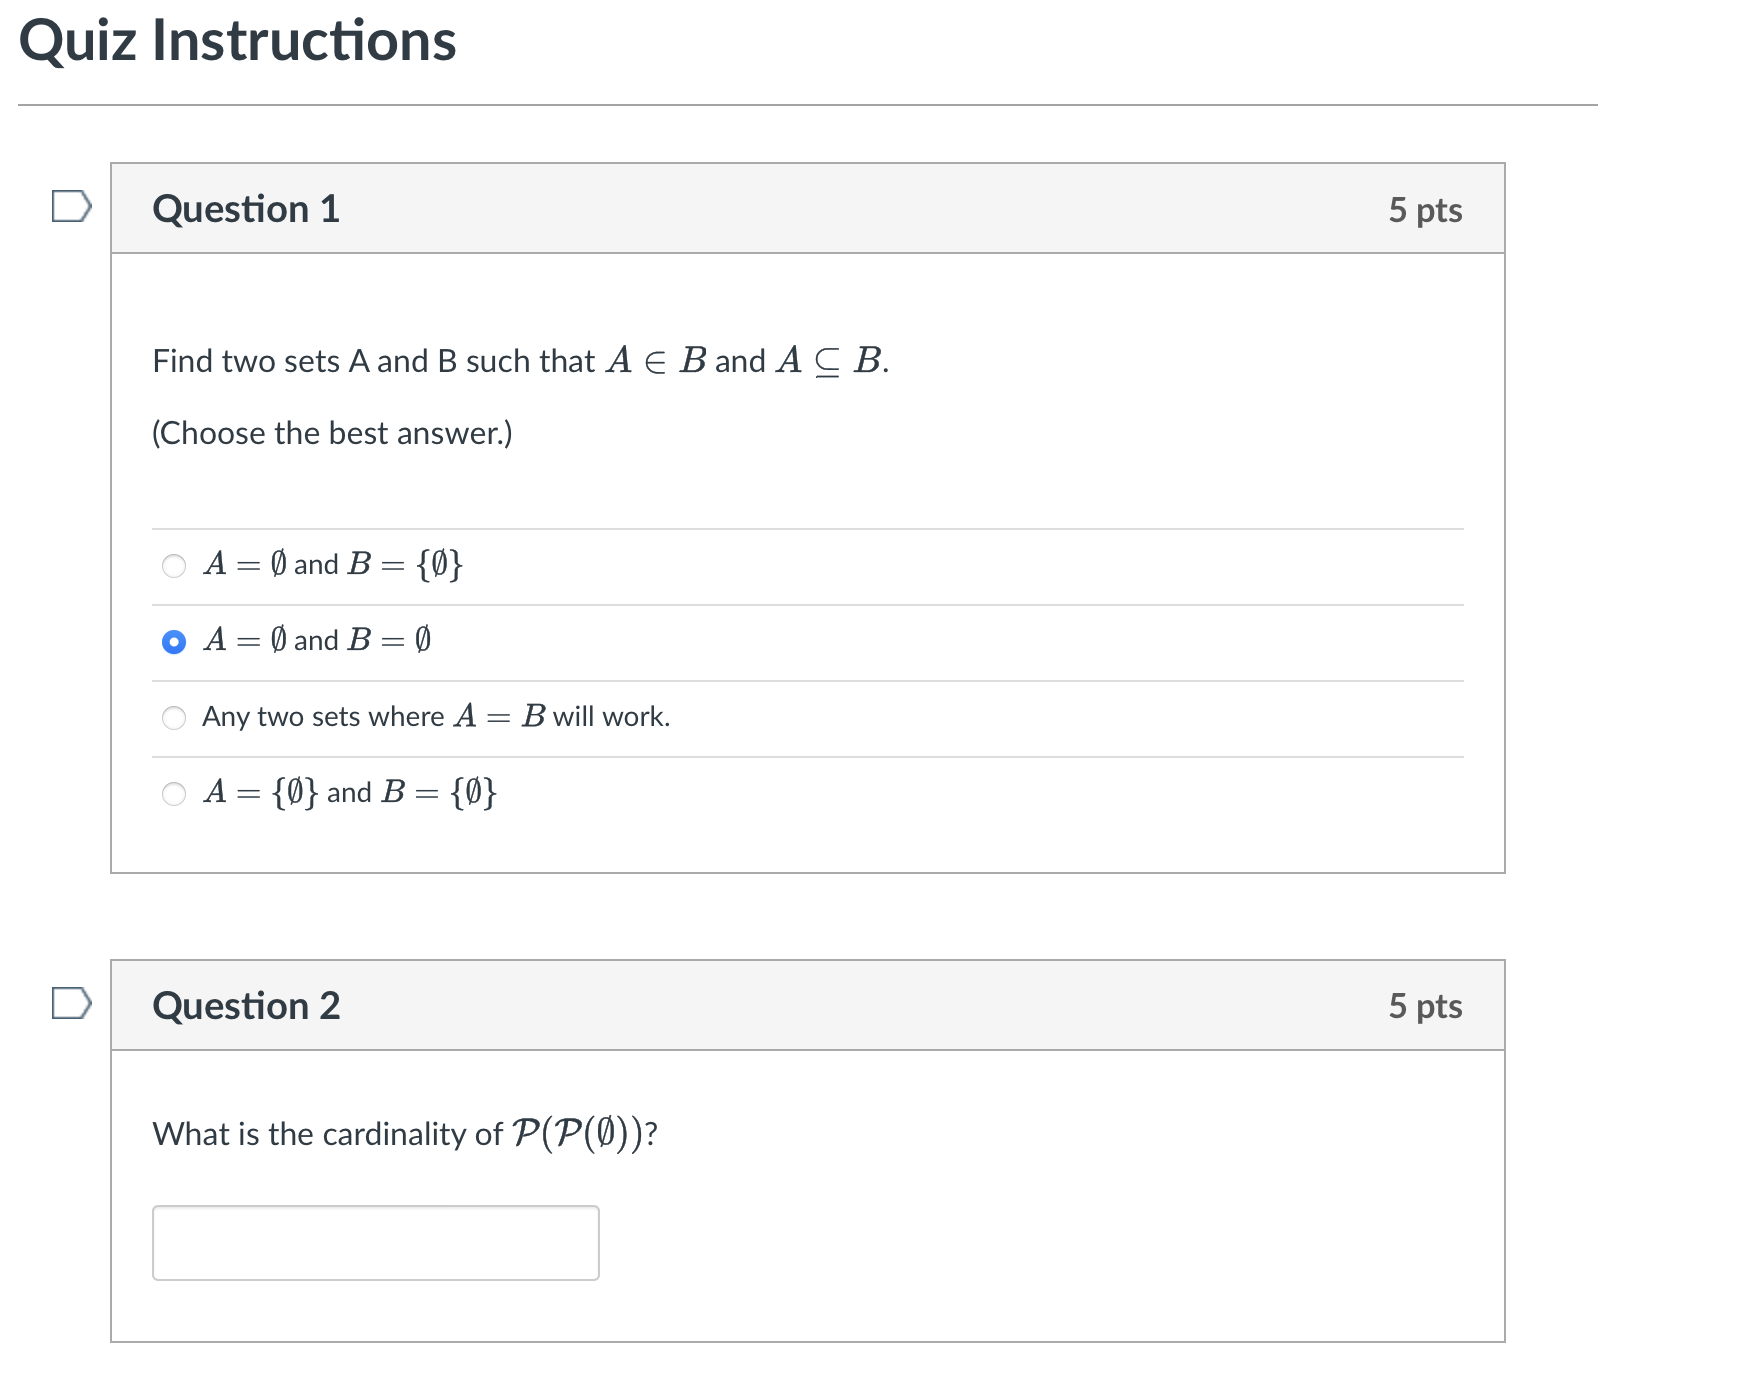Screen dimensions: 1742x1392
Task: Click the answer text 'A = {∅} and B = {∅}'
Action: [350, 793]
